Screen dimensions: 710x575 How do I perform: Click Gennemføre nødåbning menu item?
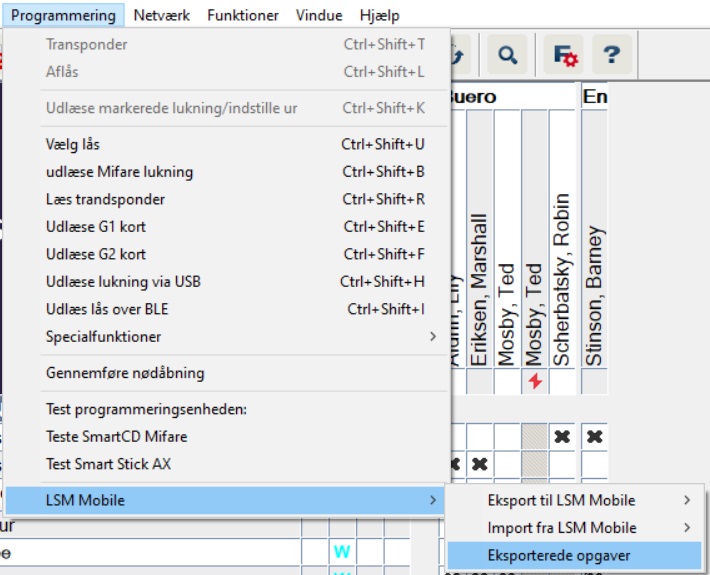click(125, 373)
